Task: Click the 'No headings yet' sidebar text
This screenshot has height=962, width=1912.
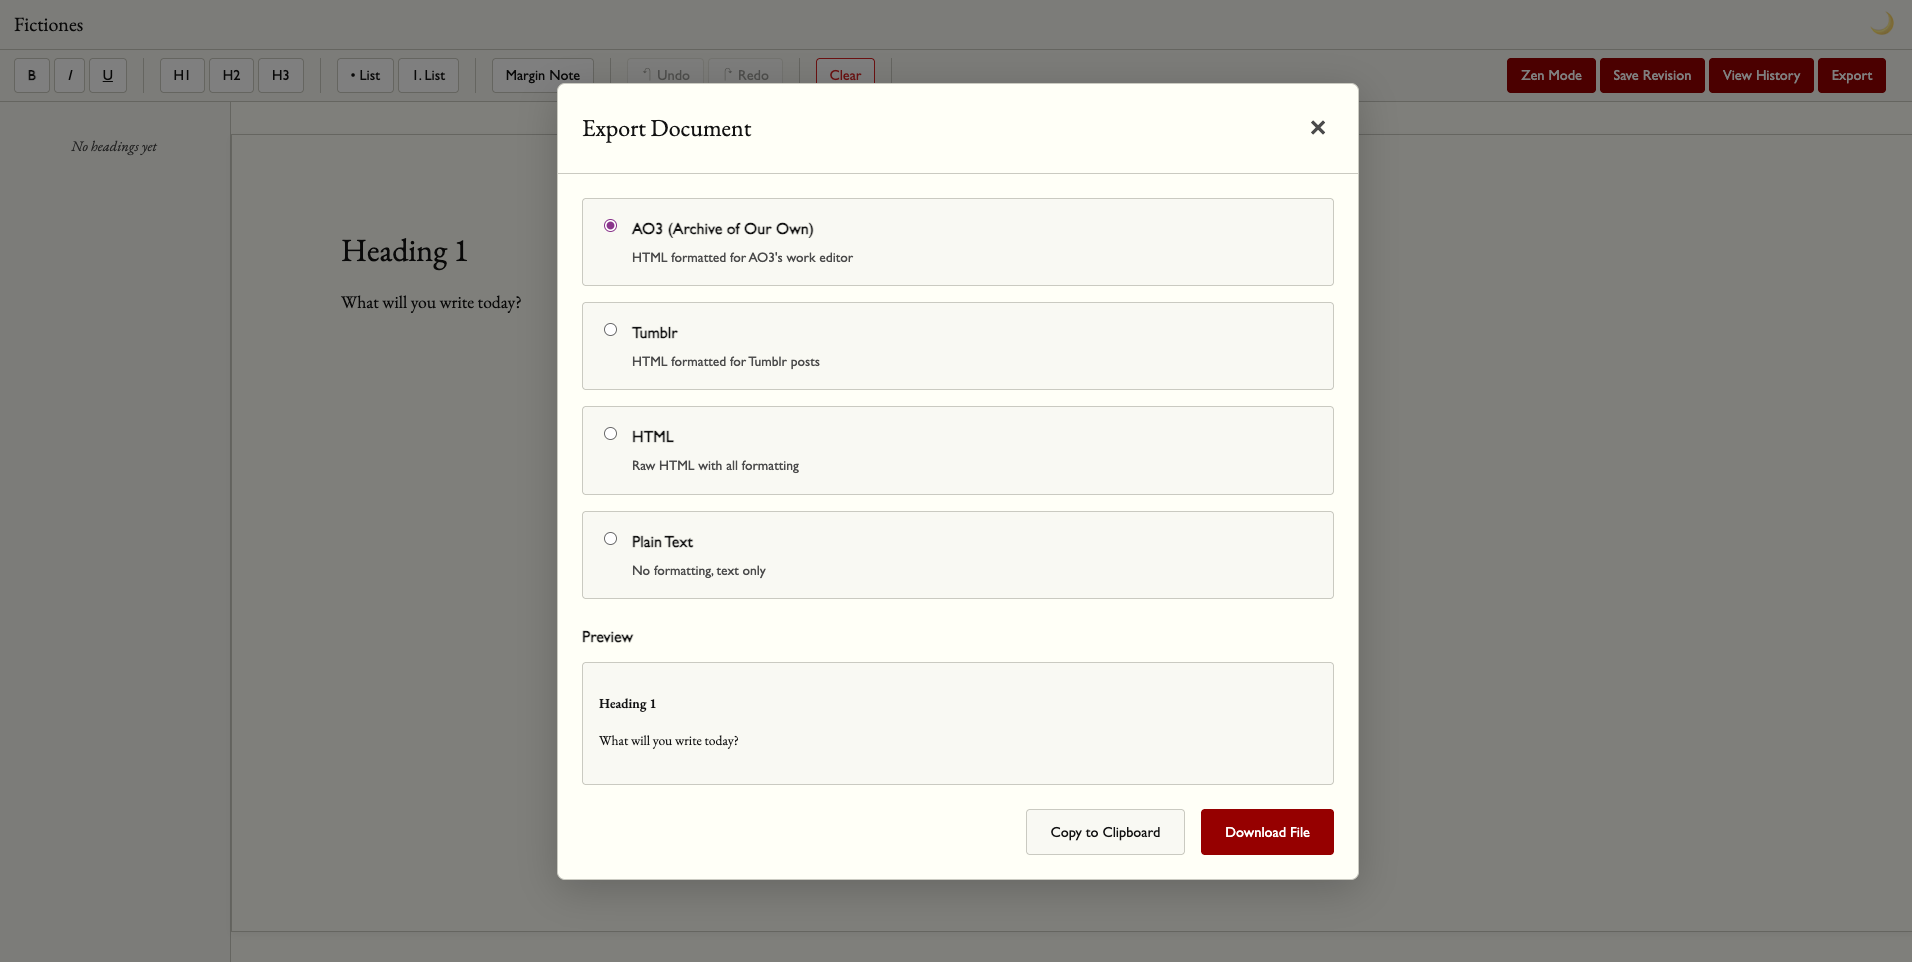Action: click(114, 147)
